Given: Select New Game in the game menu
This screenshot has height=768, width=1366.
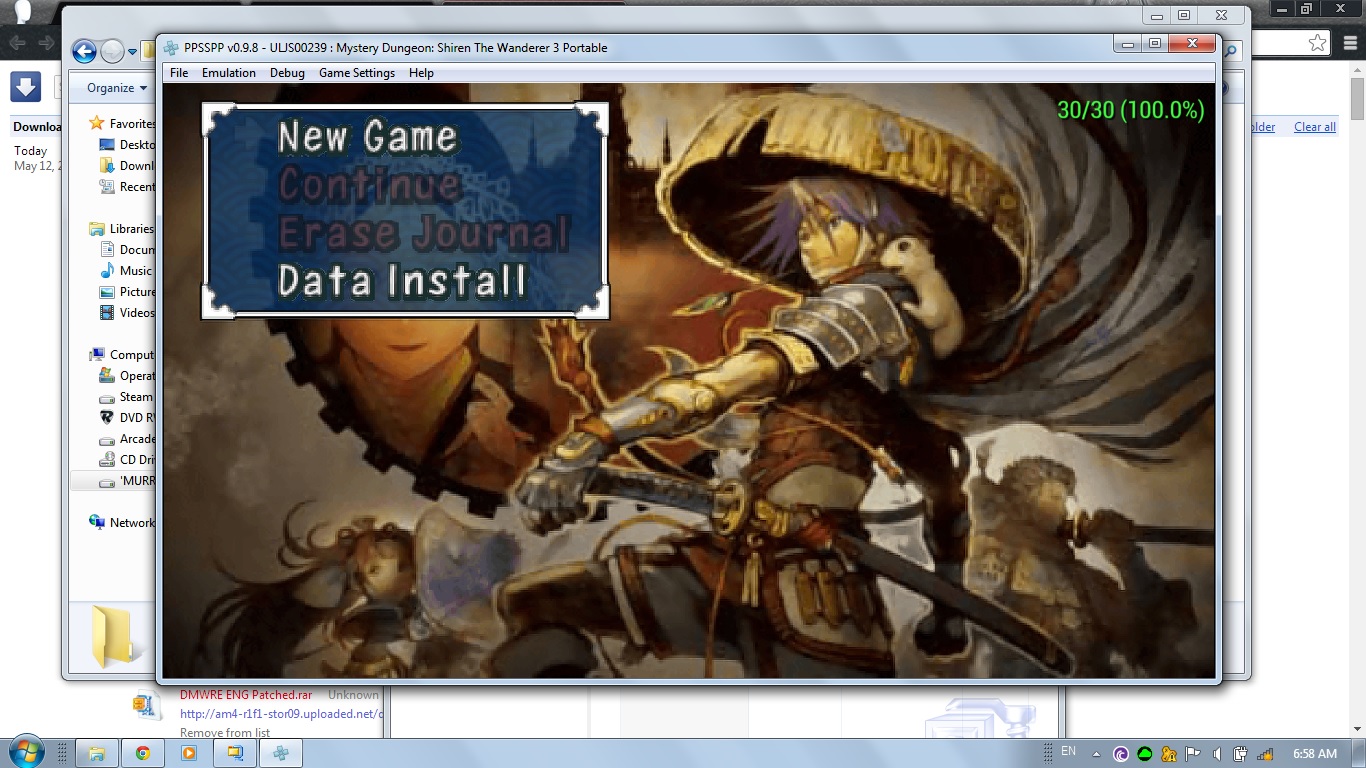Looking at the screenshot, I should [367, 137].
